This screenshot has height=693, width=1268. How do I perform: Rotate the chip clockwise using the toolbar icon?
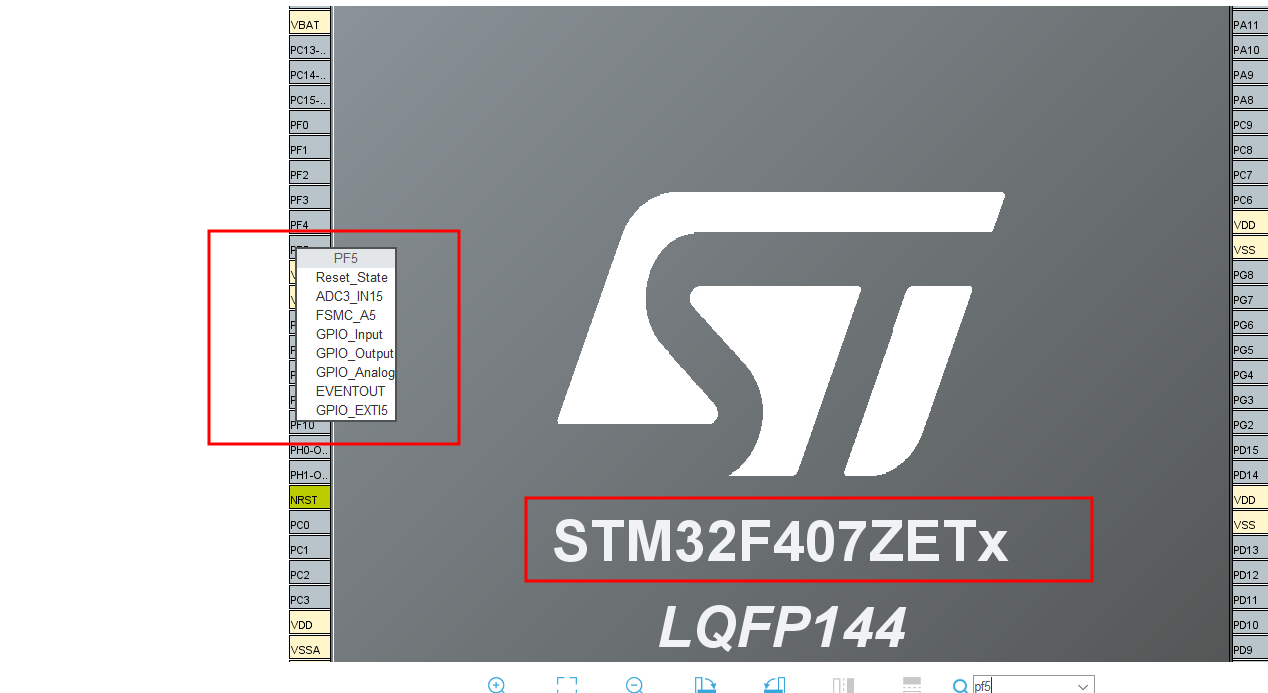pos(705,685)
